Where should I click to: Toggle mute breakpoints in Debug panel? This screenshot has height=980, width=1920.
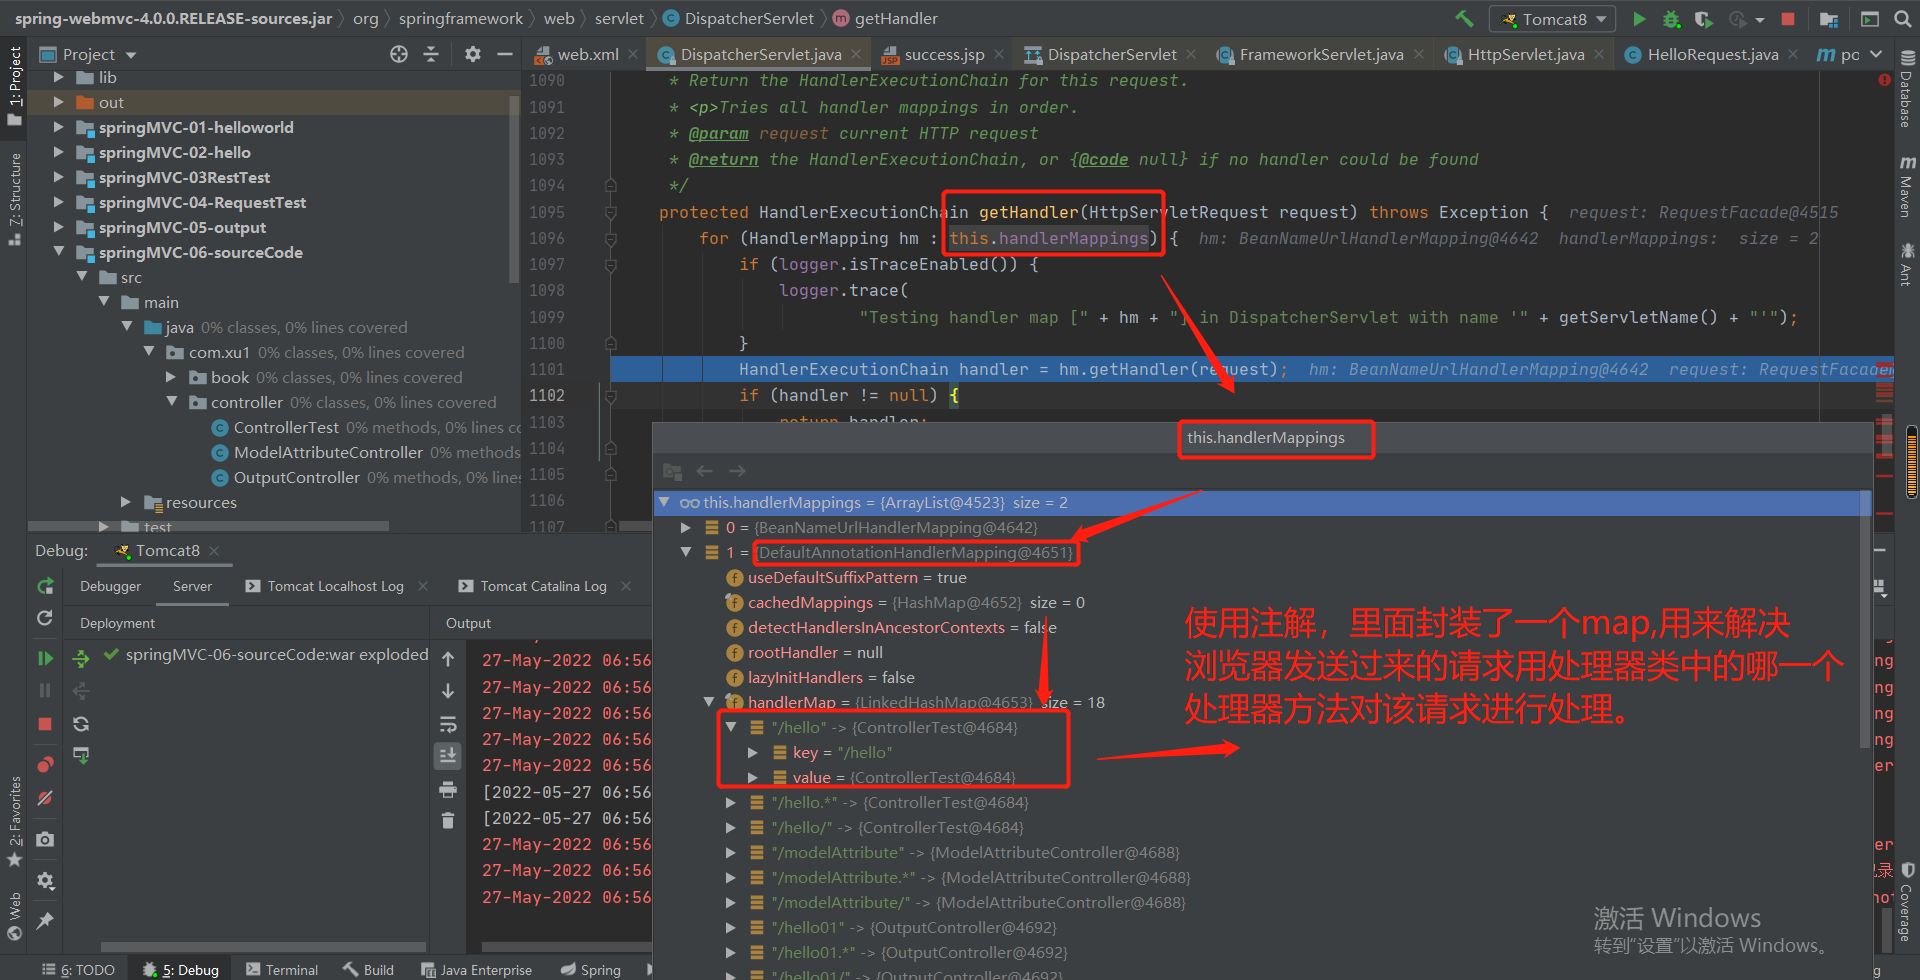tap(45, 798)
